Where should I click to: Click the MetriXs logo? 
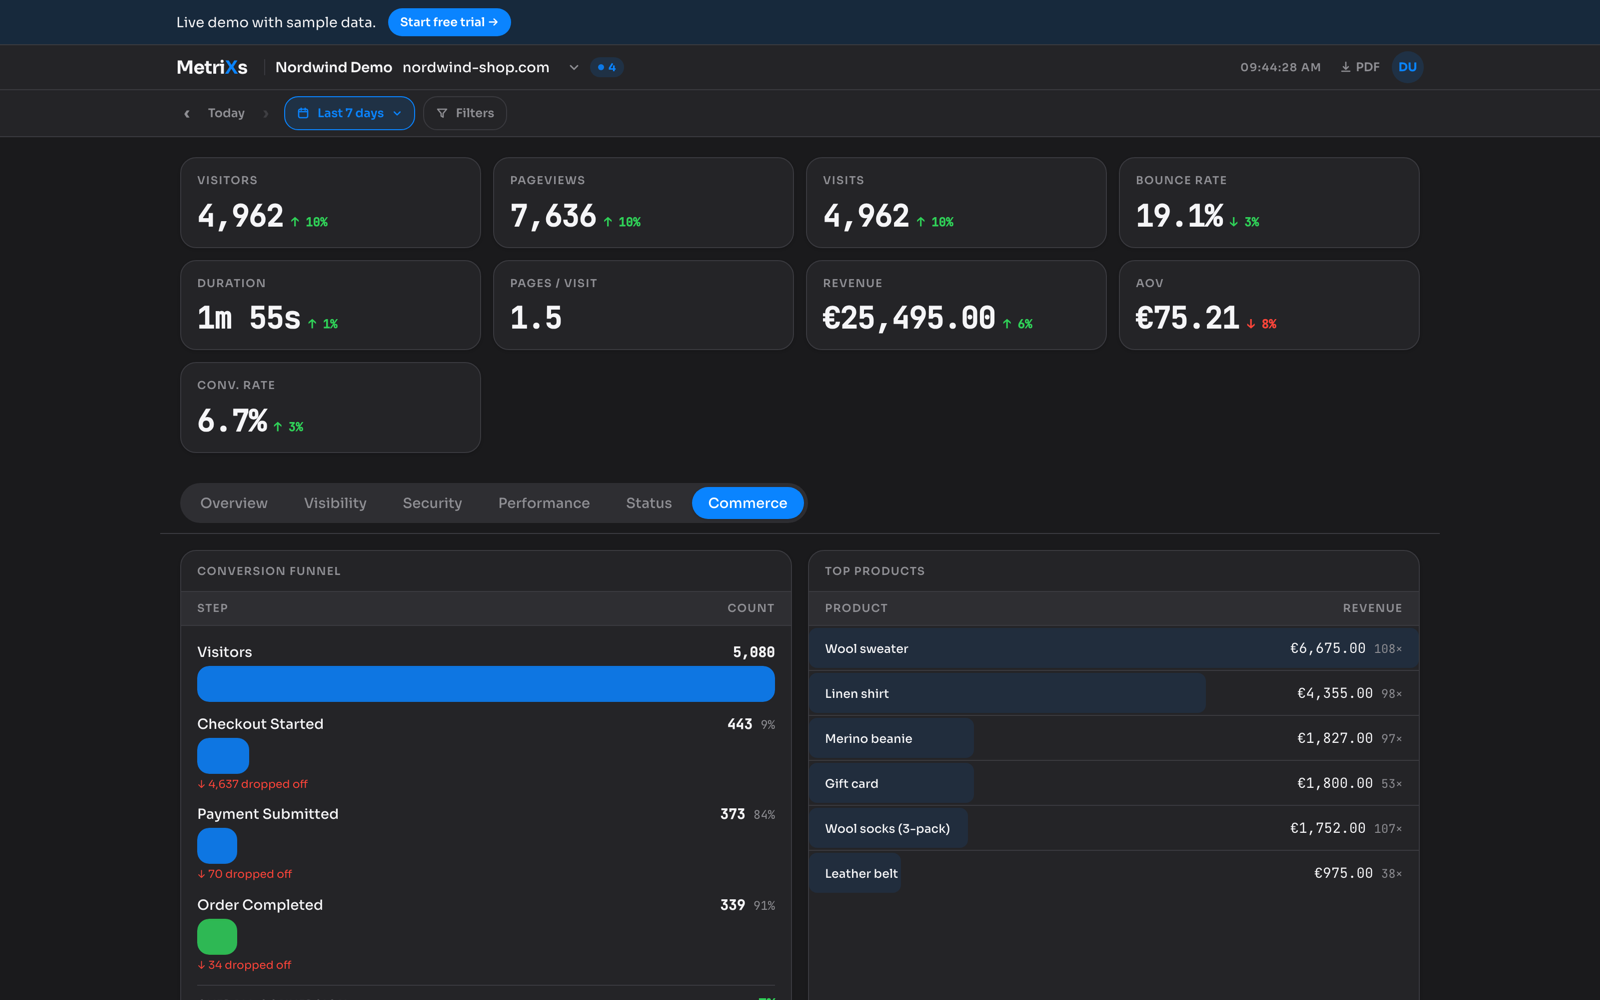(212, 67)
